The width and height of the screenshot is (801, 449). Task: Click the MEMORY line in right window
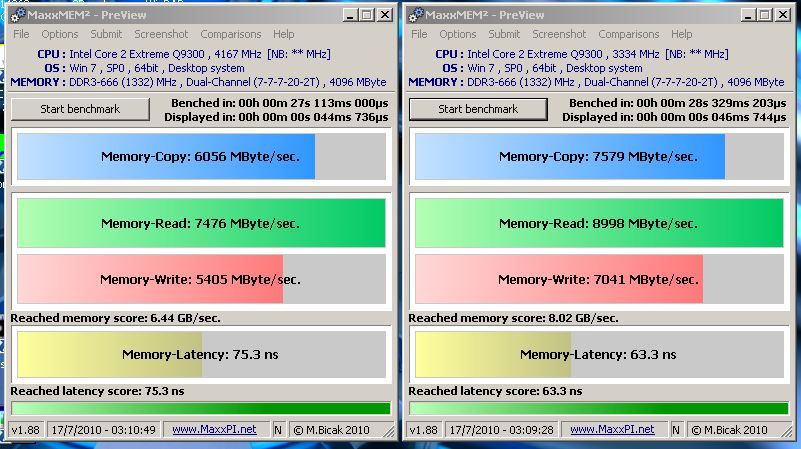pos(596,82)
